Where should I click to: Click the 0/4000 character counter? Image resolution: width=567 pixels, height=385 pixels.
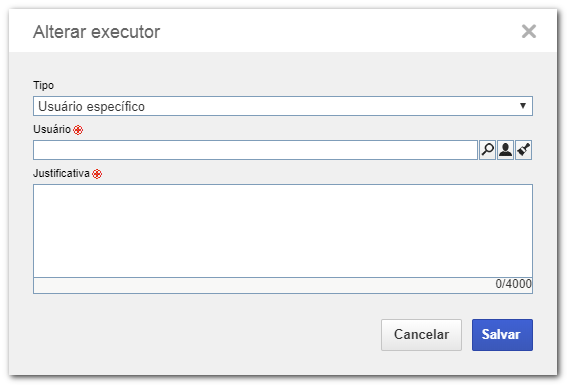click(513, 284)
